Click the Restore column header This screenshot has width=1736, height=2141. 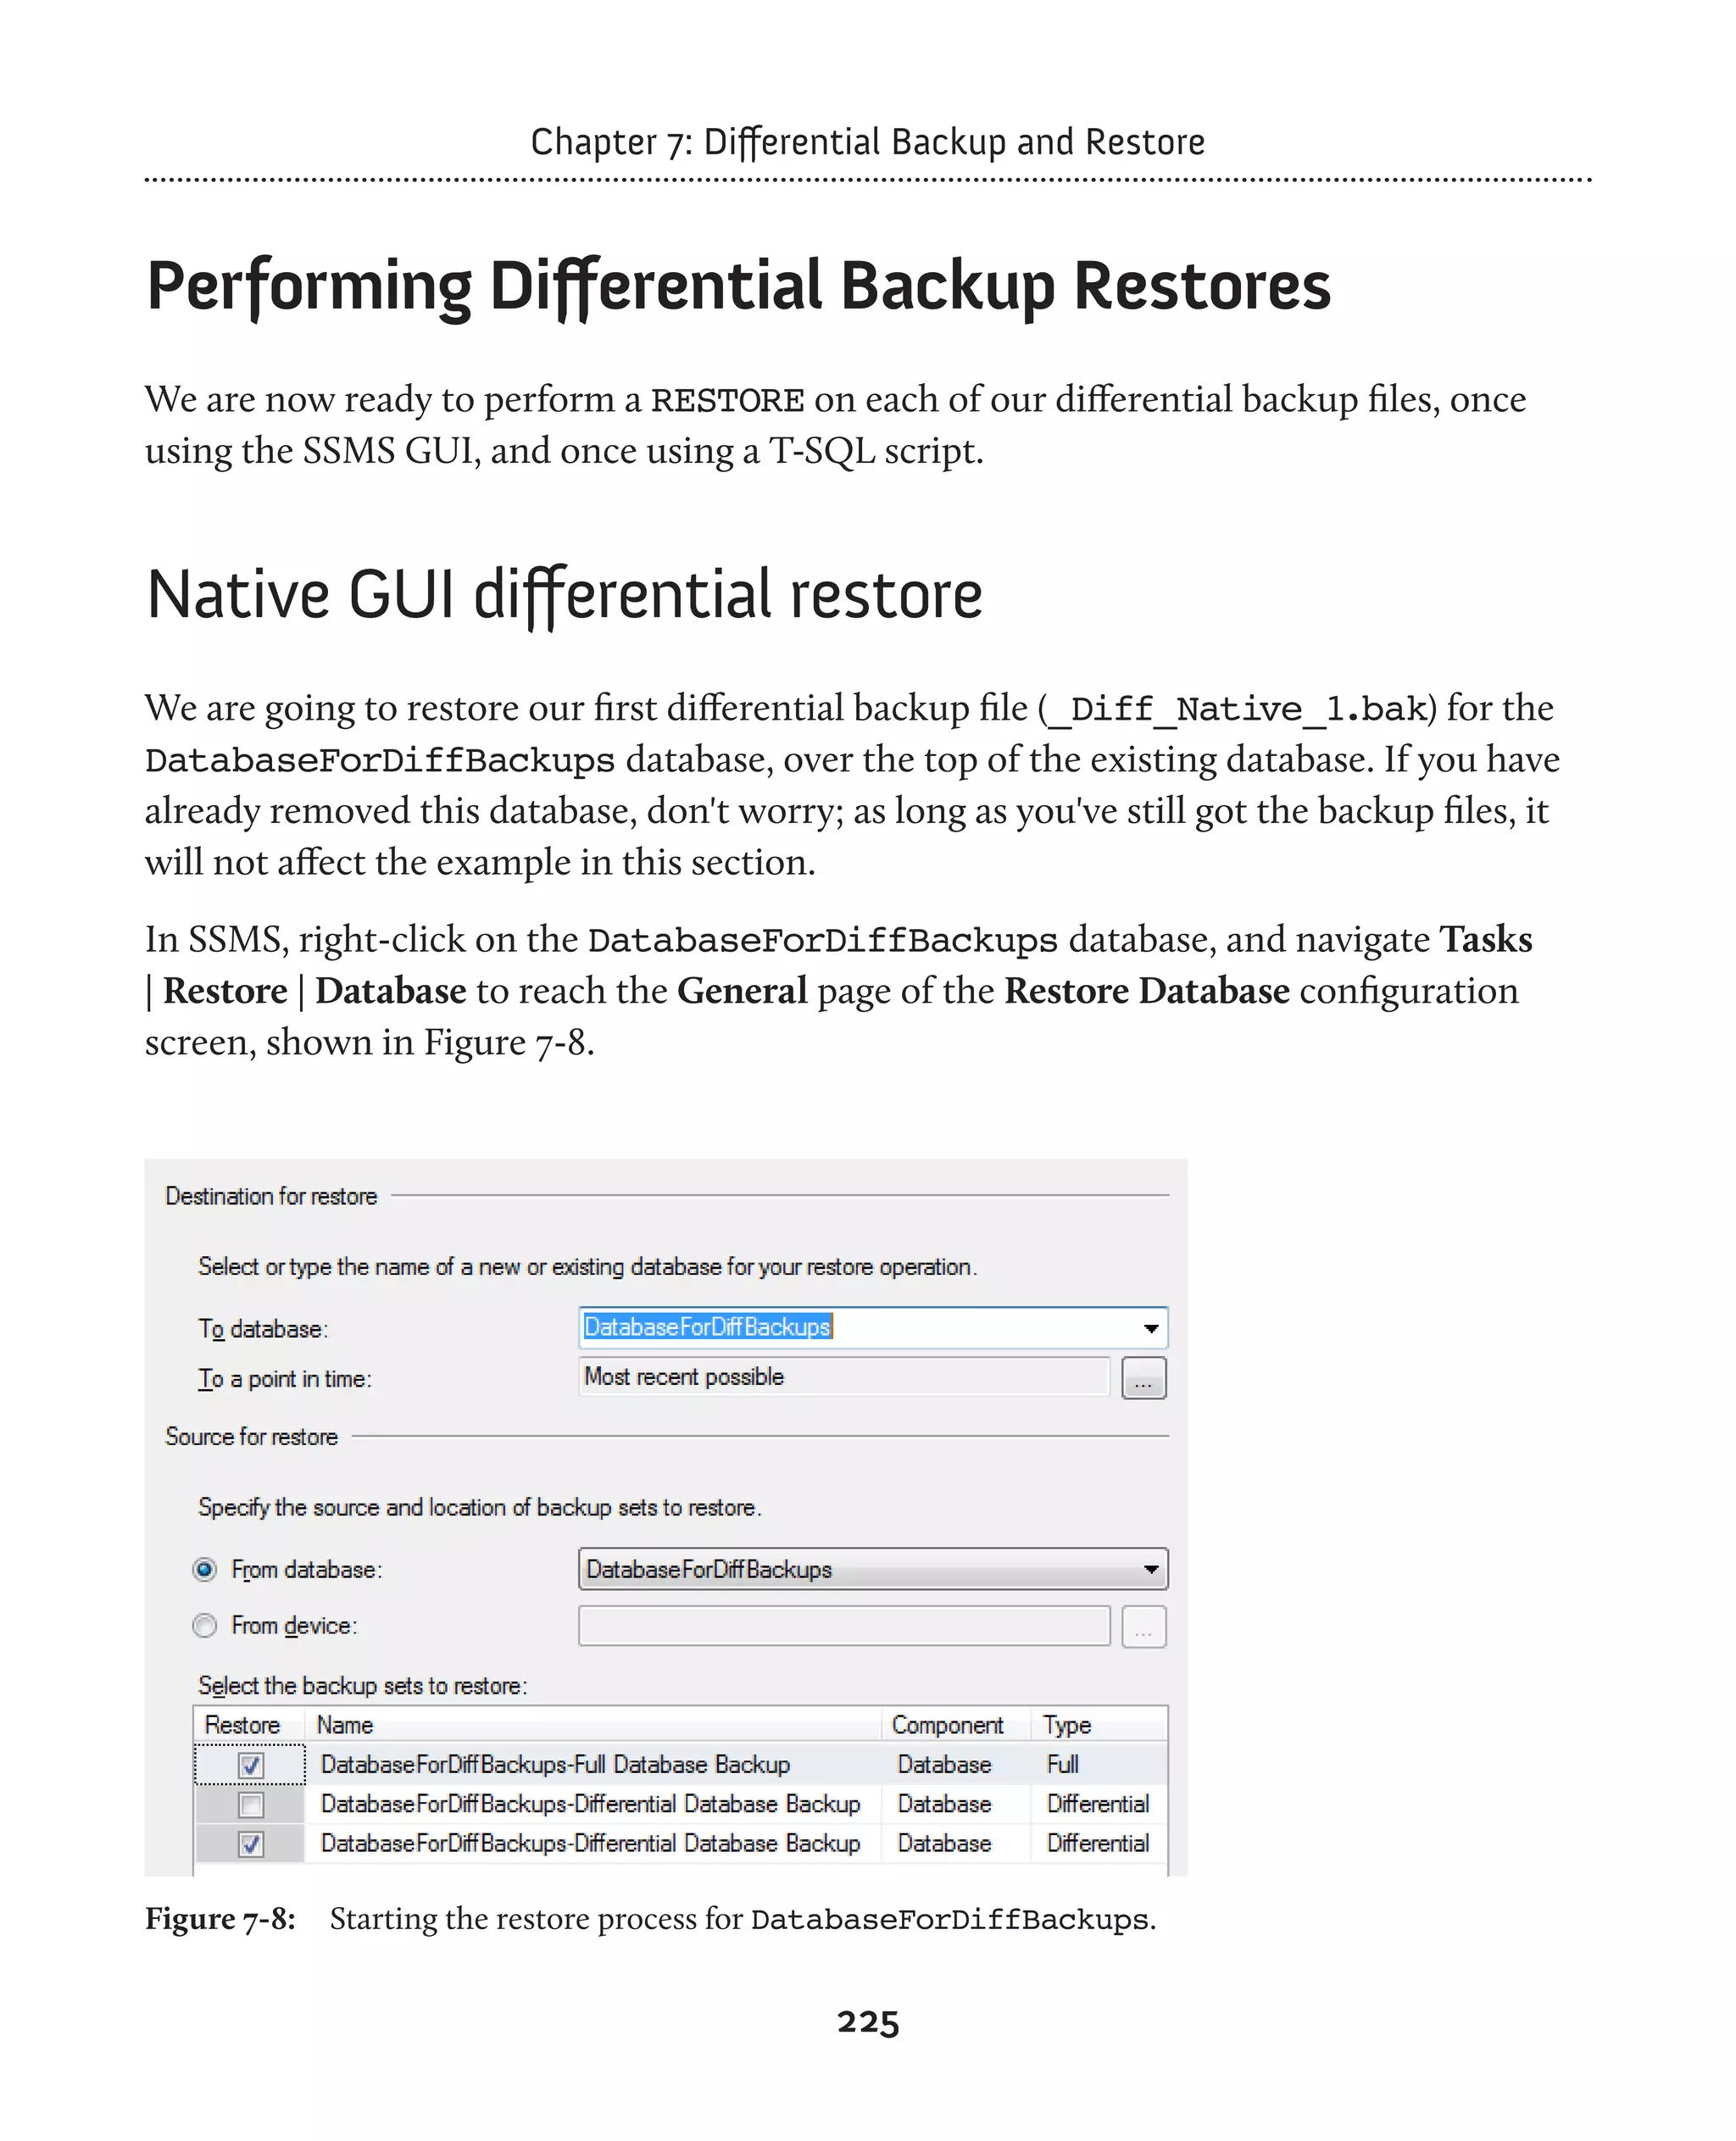click(x=249, y=1724)
